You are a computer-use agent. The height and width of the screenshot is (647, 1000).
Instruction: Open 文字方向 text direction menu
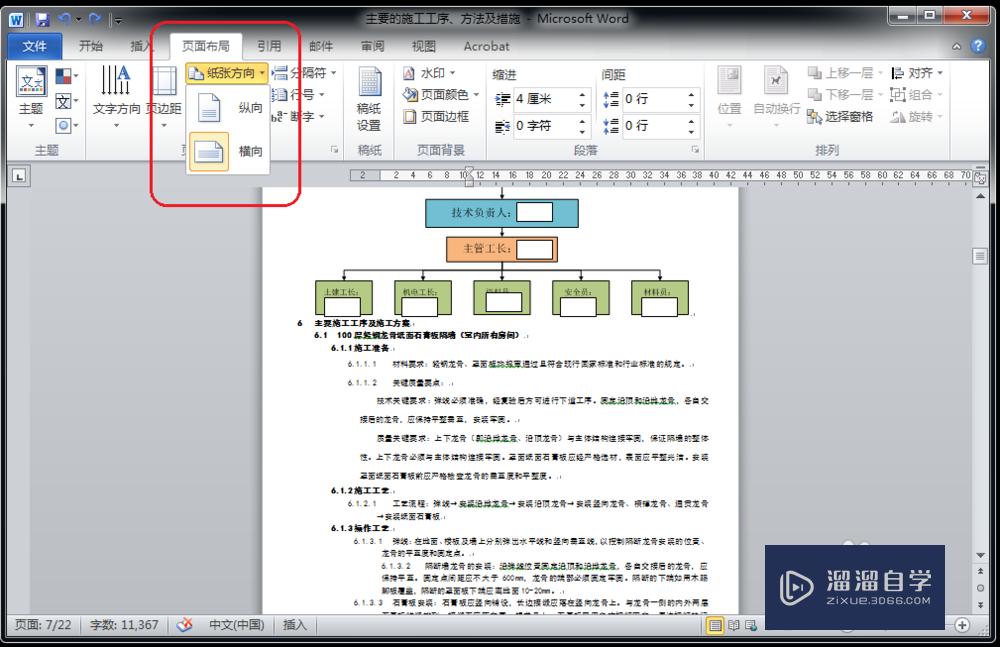(x=116, y=96)
